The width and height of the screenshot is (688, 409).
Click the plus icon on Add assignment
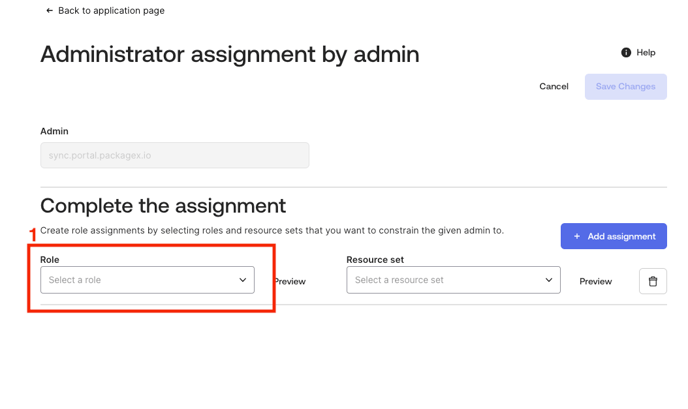click(x=577, y=236)
